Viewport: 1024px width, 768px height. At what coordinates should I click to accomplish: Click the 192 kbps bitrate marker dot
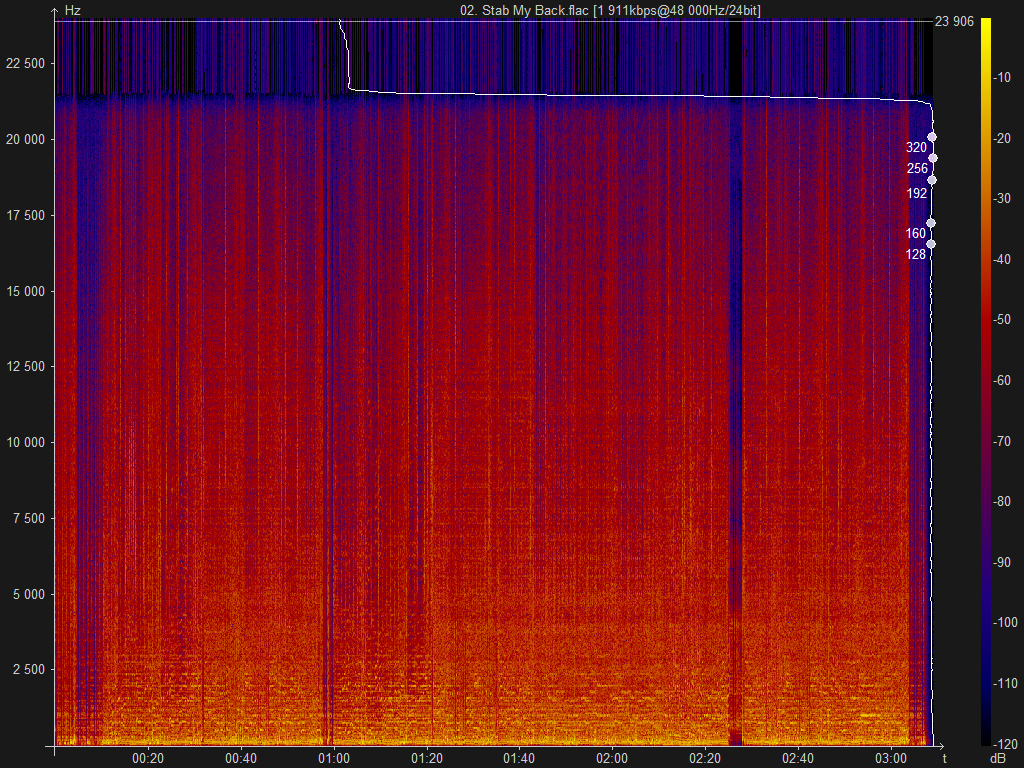[x=932, y=180]
